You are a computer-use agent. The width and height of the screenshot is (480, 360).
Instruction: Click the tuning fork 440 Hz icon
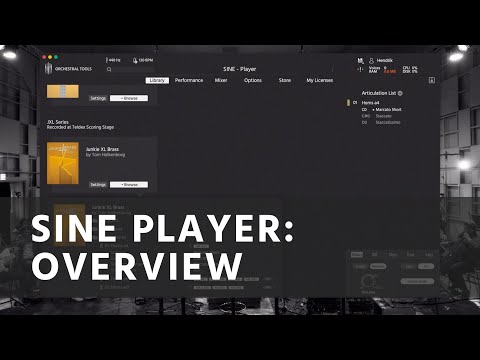(x=107, y=60)
